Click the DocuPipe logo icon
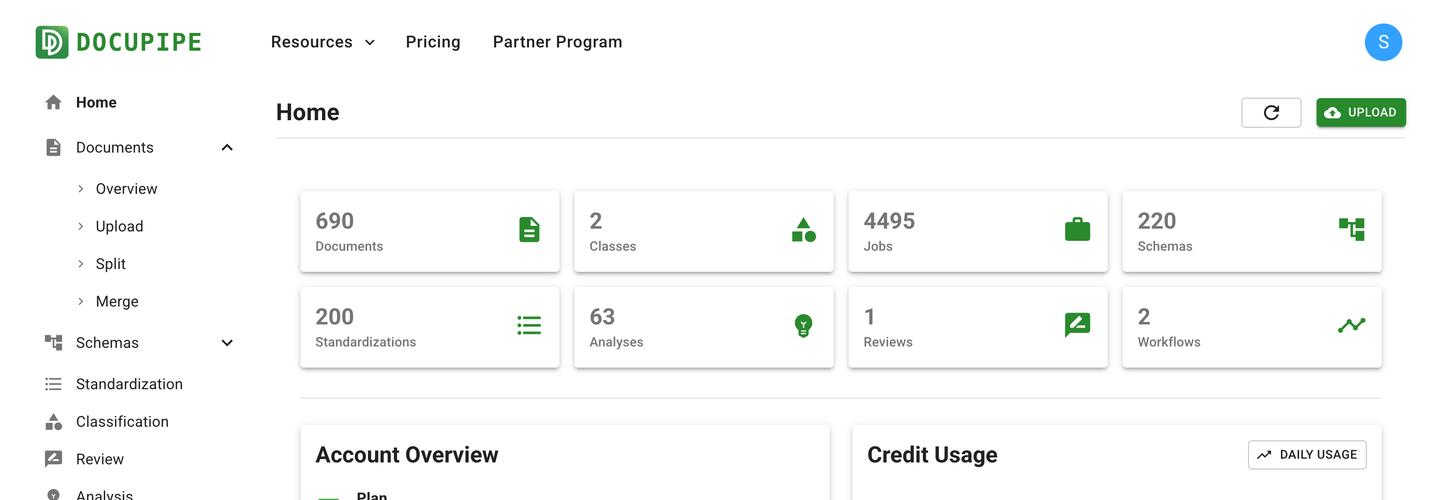Screen dimensions: 1440x500 point(52,42)
